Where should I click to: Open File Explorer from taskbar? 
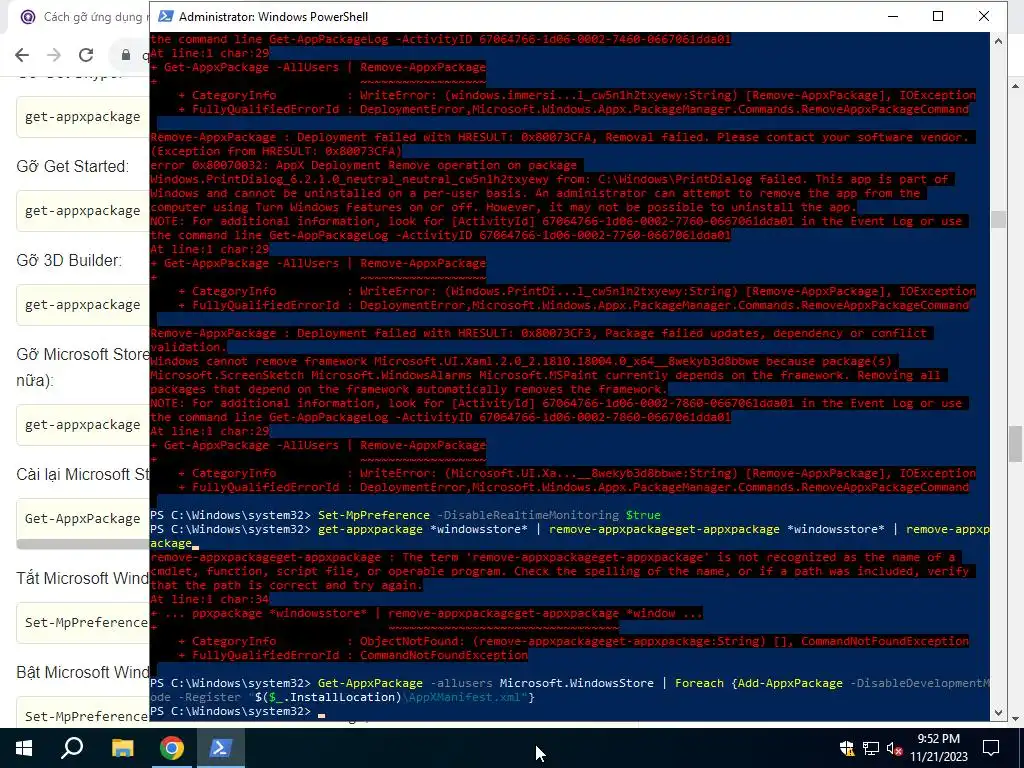tap(122, 748)
